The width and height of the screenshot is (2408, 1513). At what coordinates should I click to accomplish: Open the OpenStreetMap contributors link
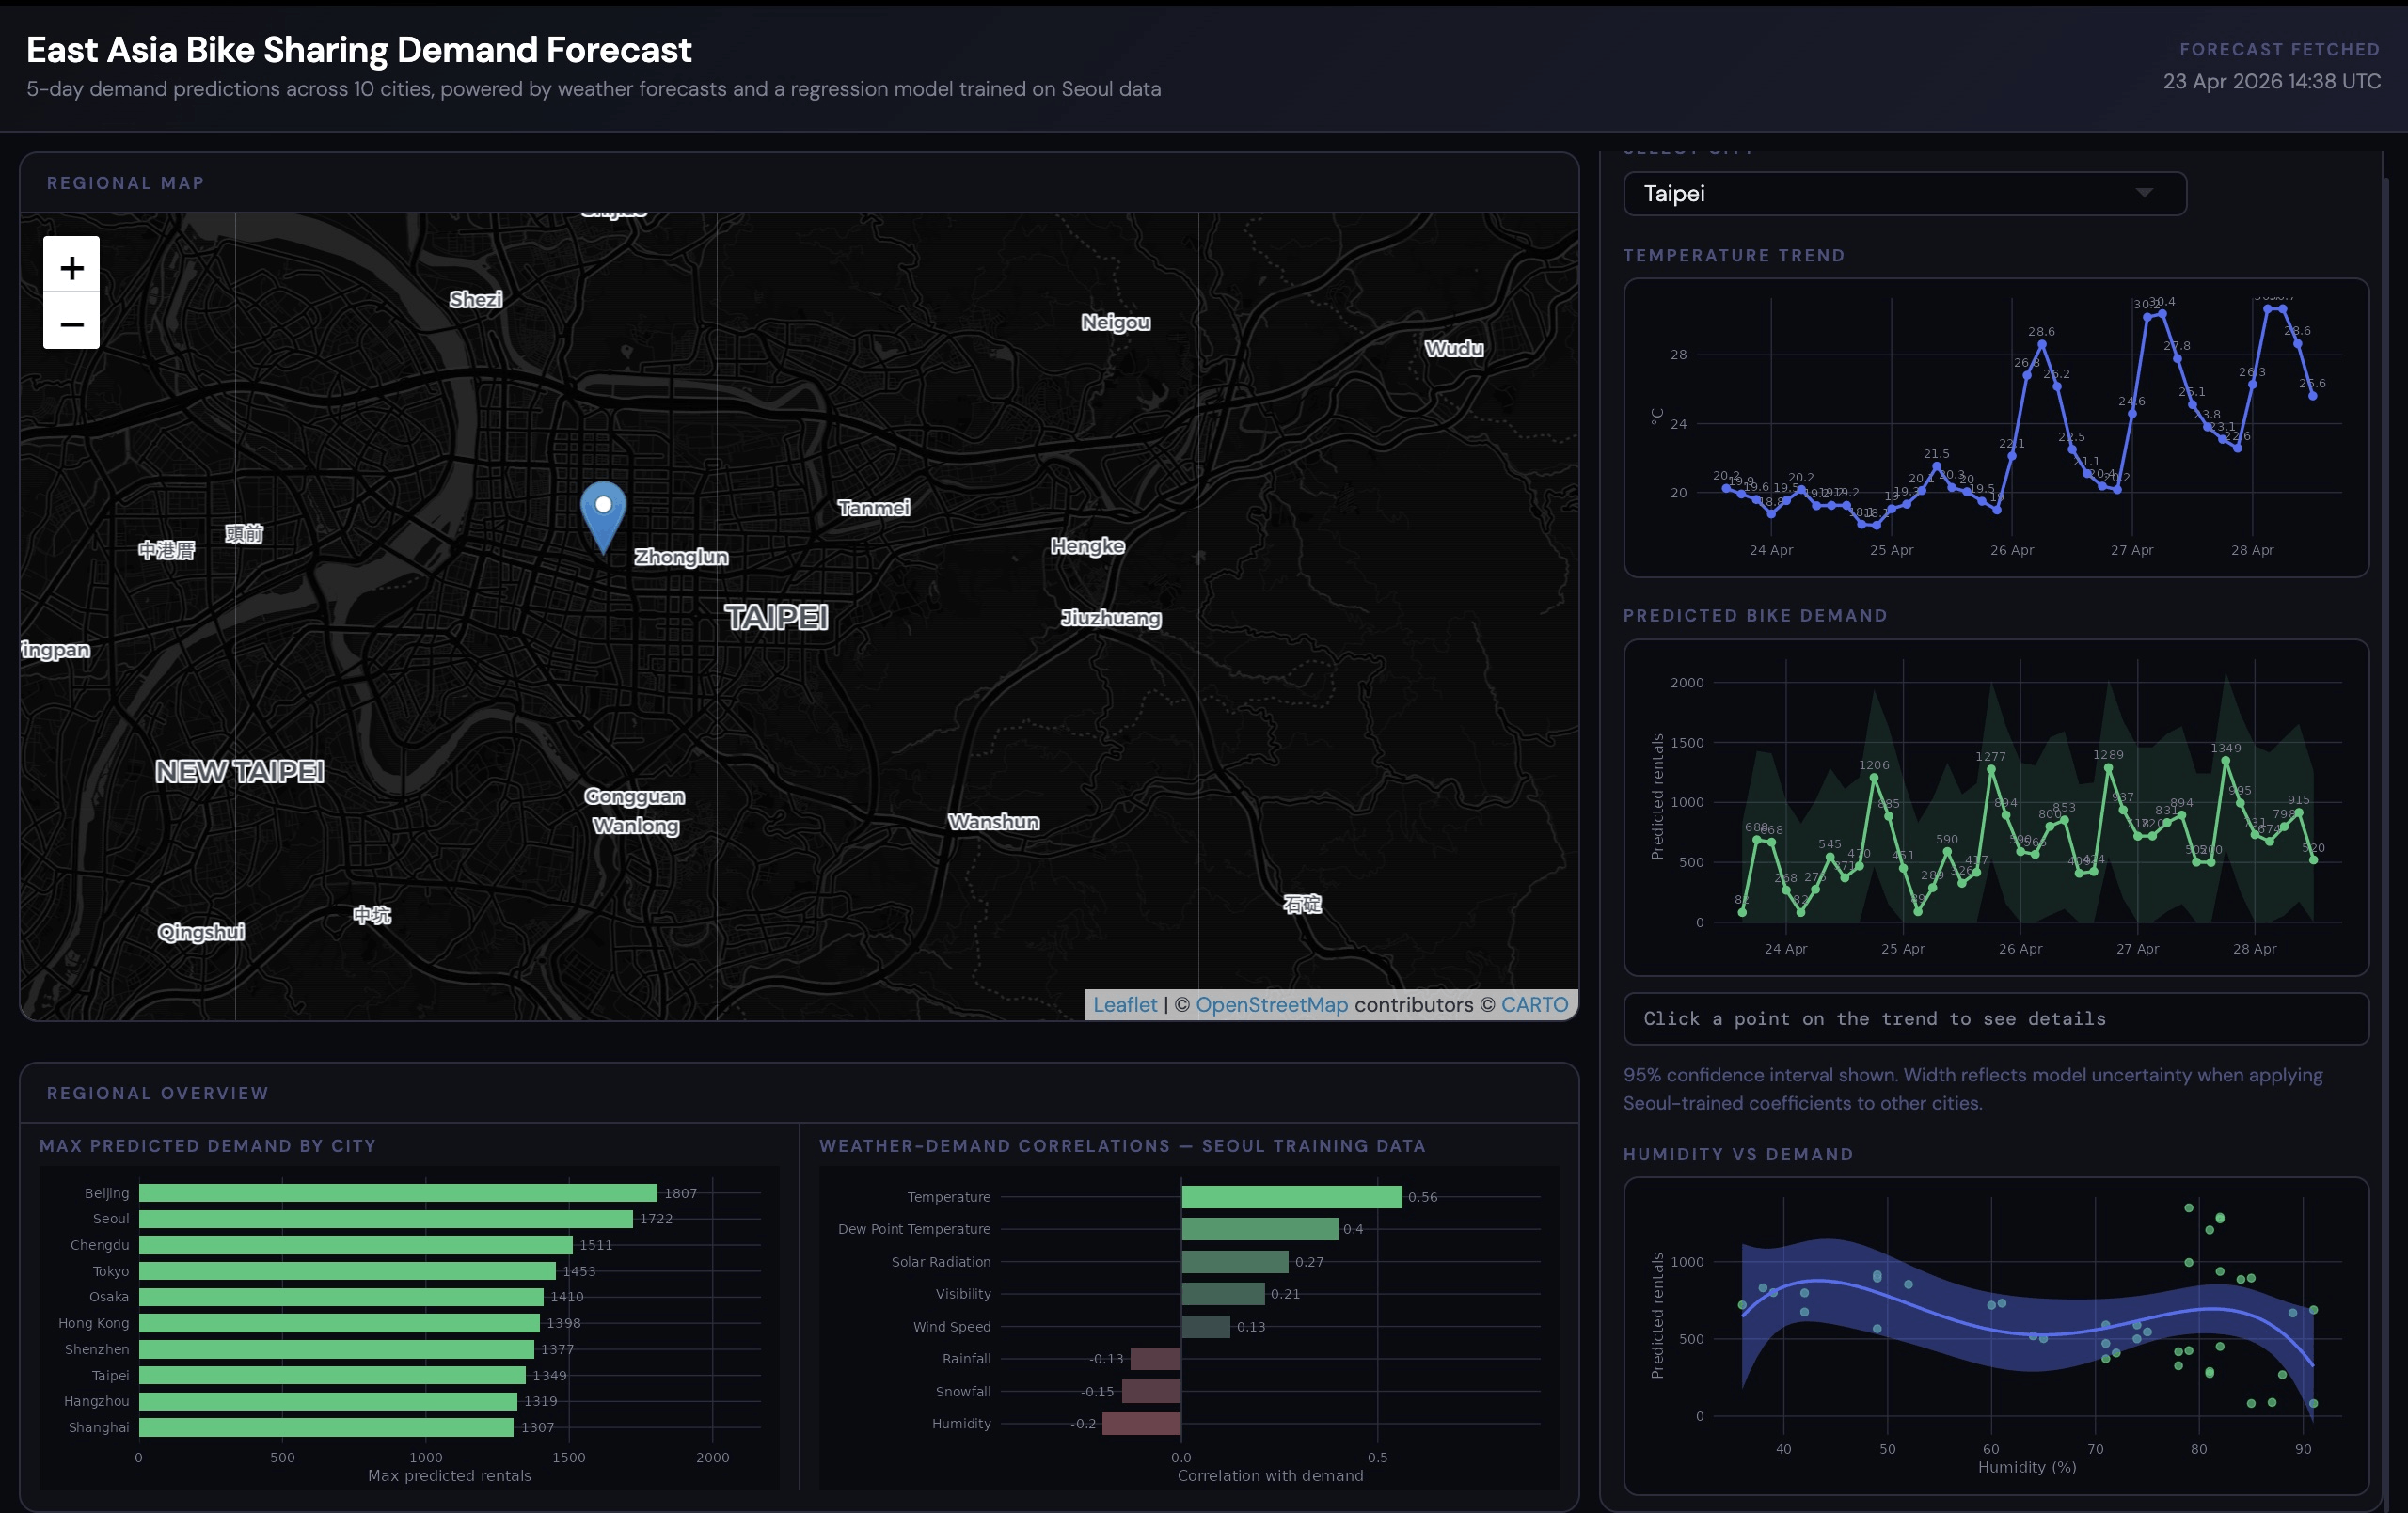[1272, 1005]
